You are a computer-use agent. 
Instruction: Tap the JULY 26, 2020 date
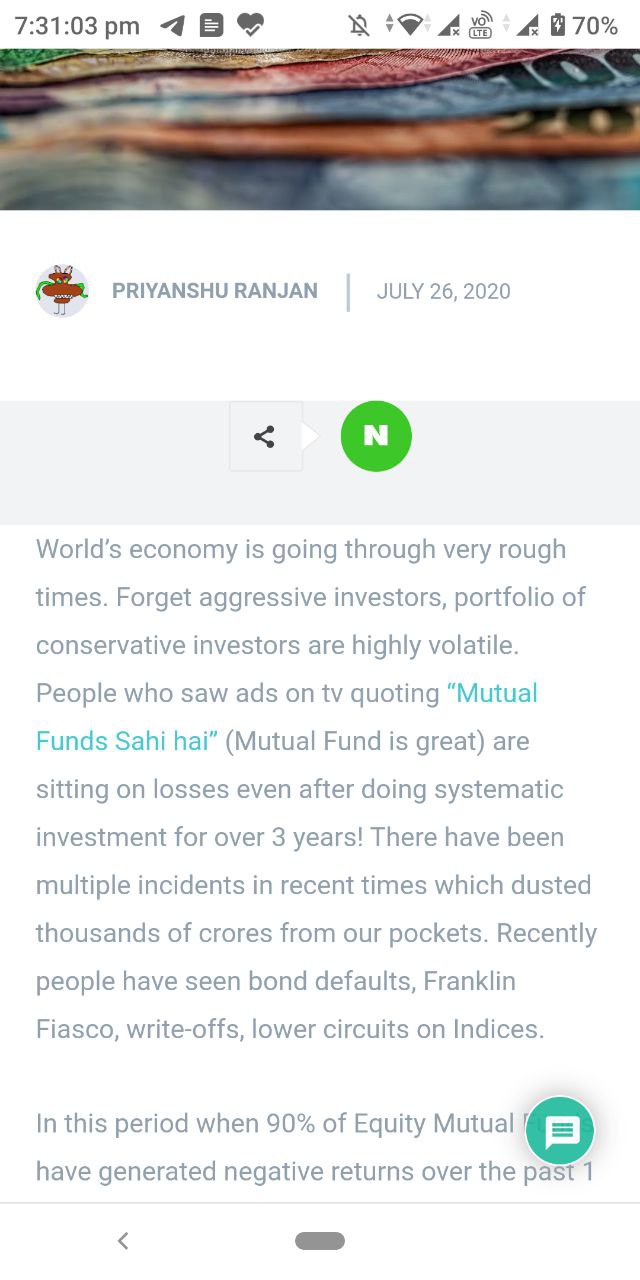click(443, 291)
